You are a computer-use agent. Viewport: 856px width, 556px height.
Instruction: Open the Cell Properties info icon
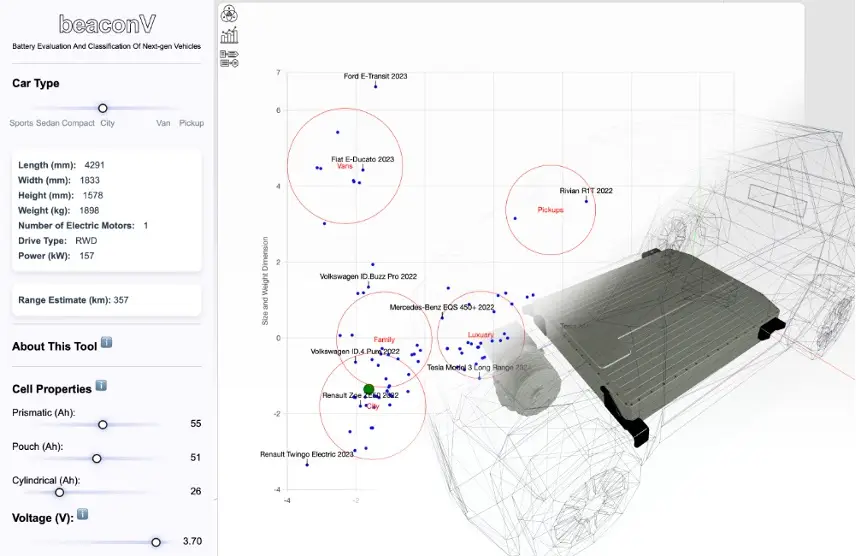(101, 386)
